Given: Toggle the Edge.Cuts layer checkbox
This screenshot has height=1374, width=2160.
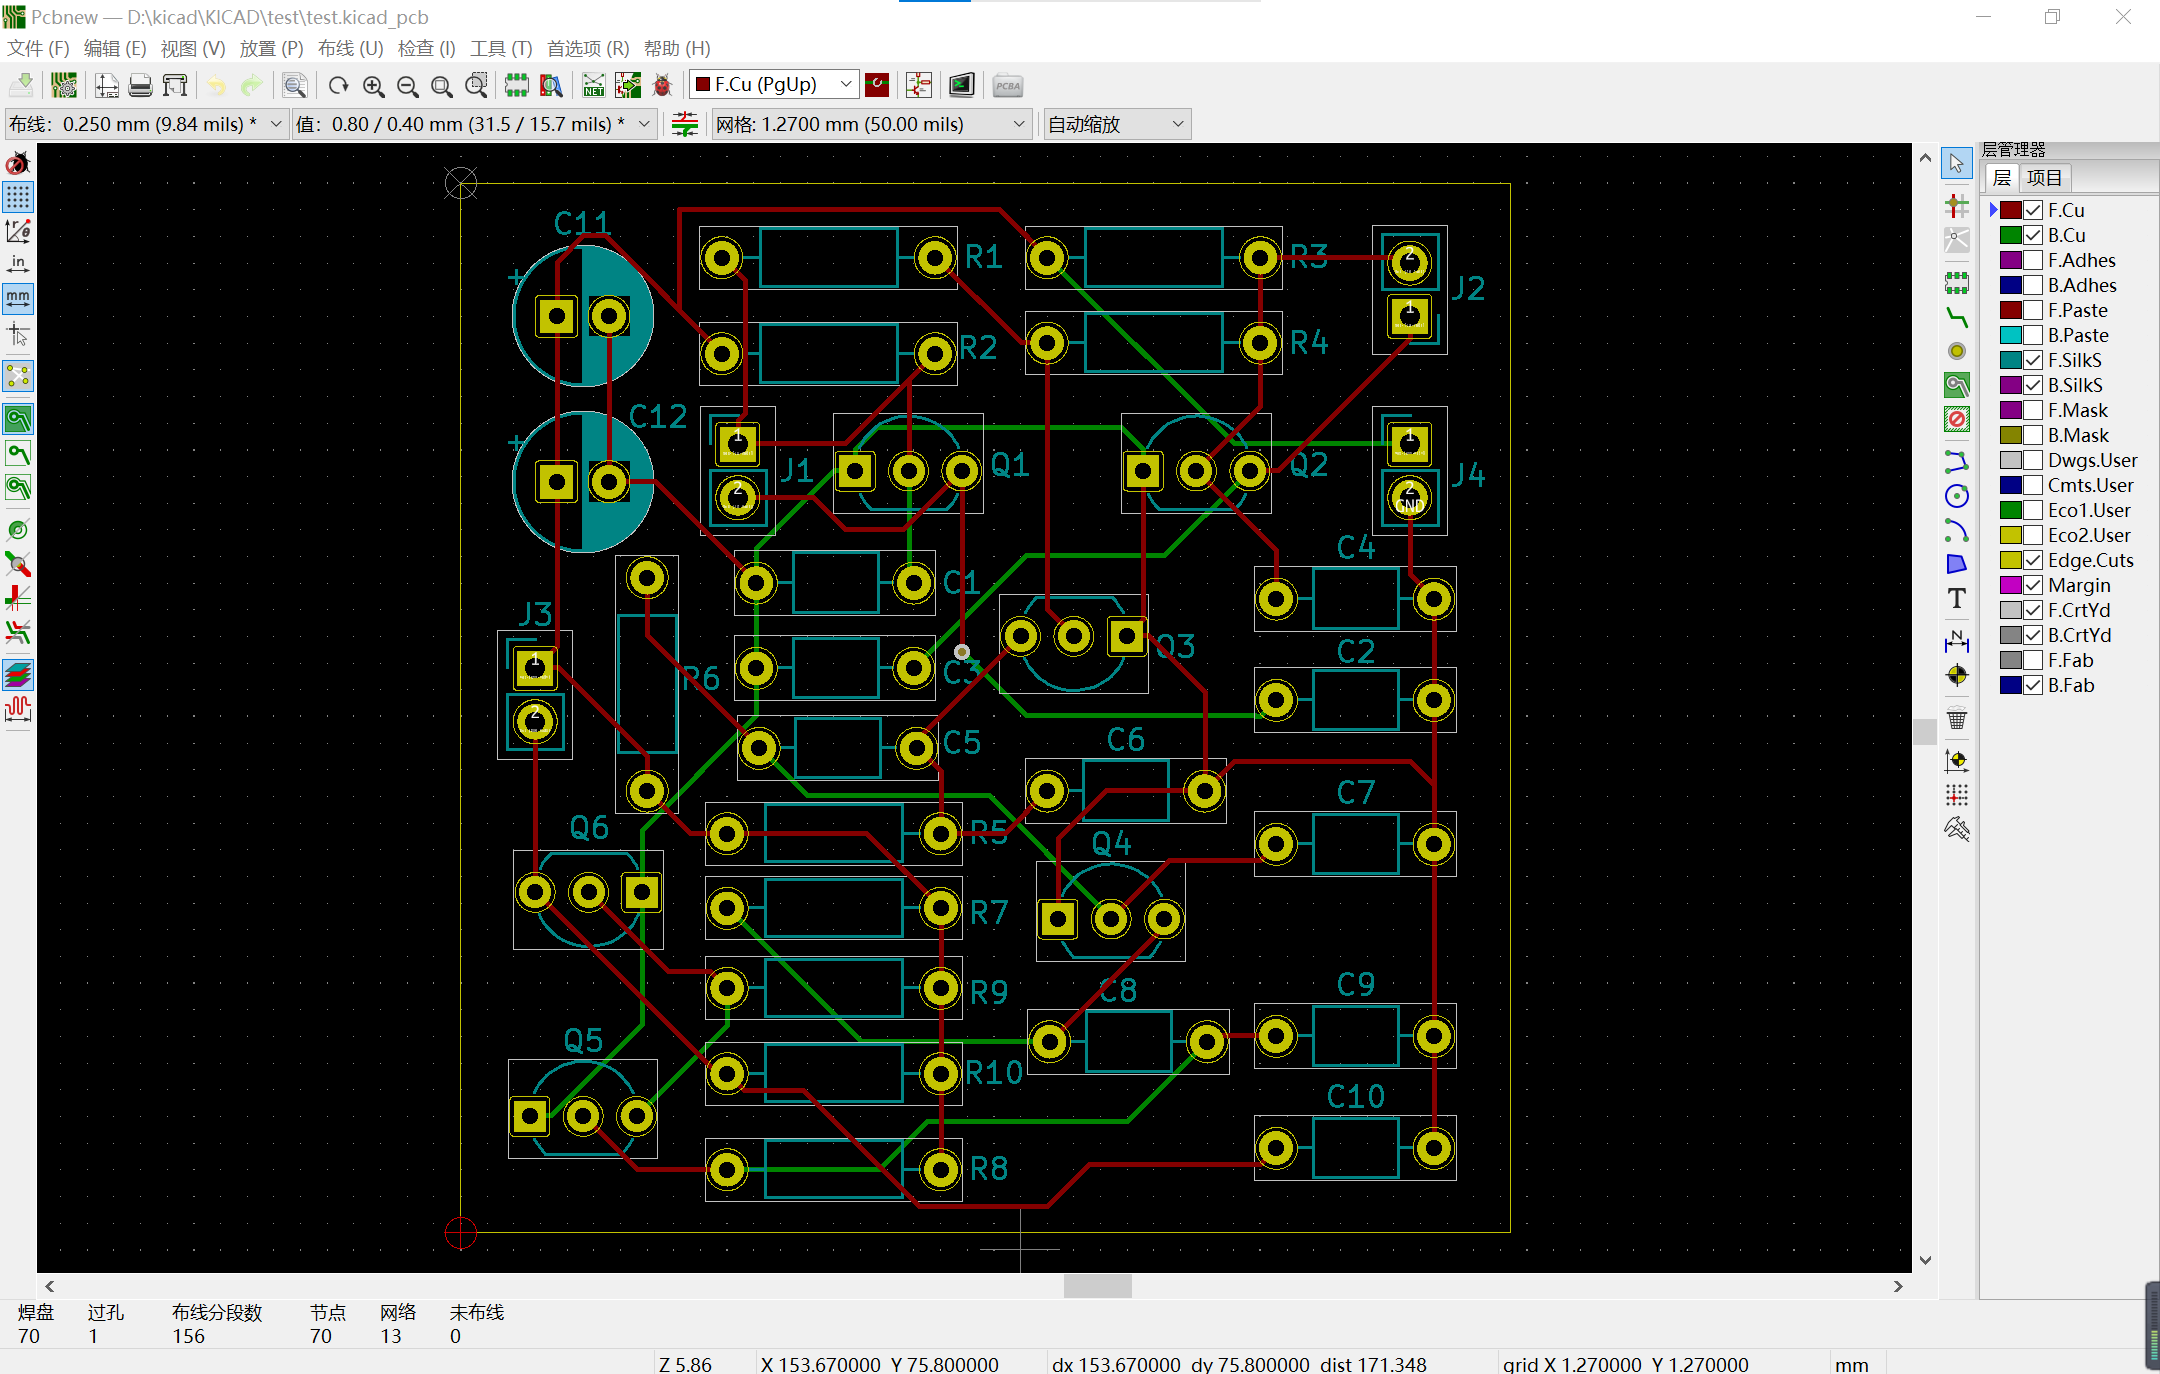Looking at the screenshot, I should [x=2033, y=560].
